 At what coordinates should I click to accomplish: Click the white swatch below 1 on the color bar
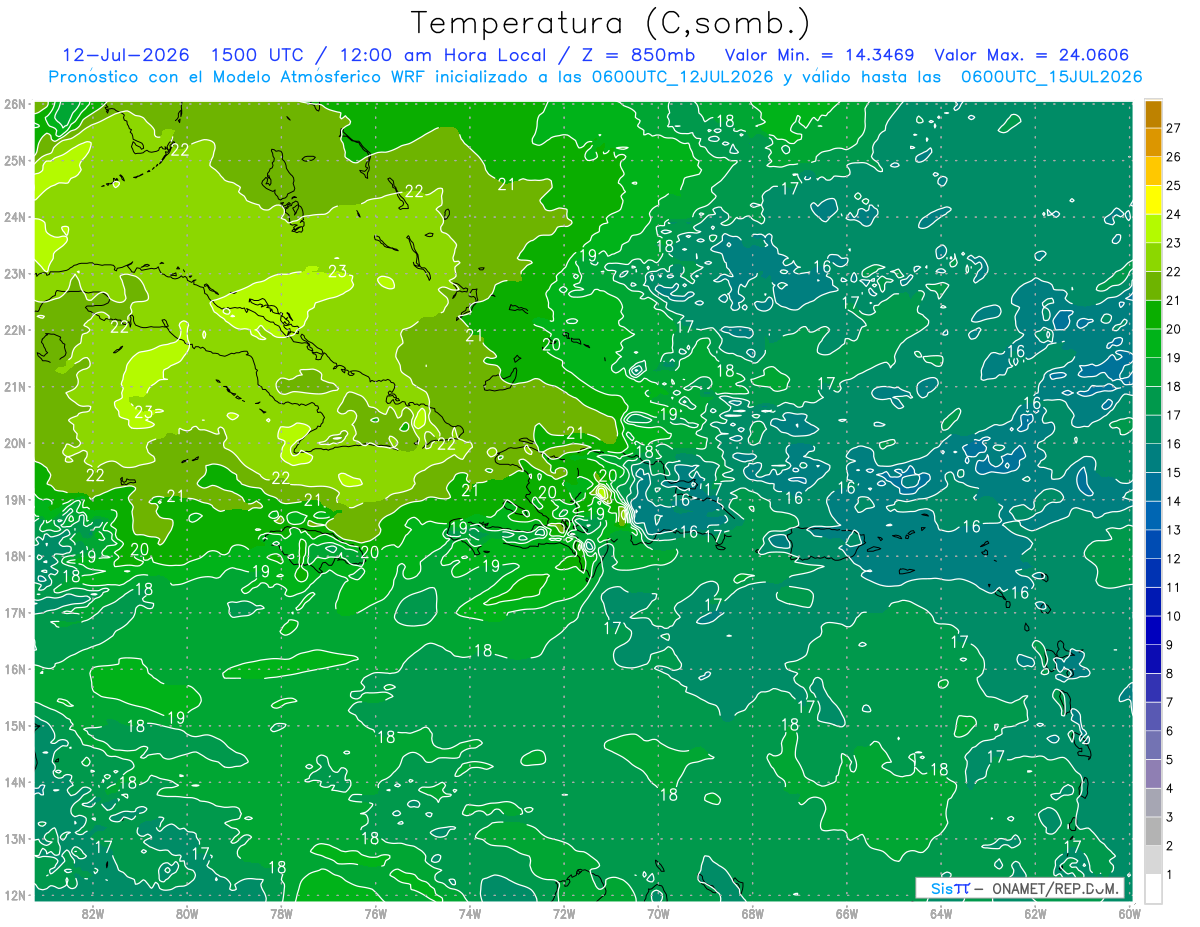pyautogui.click(x=1153, y=888)
